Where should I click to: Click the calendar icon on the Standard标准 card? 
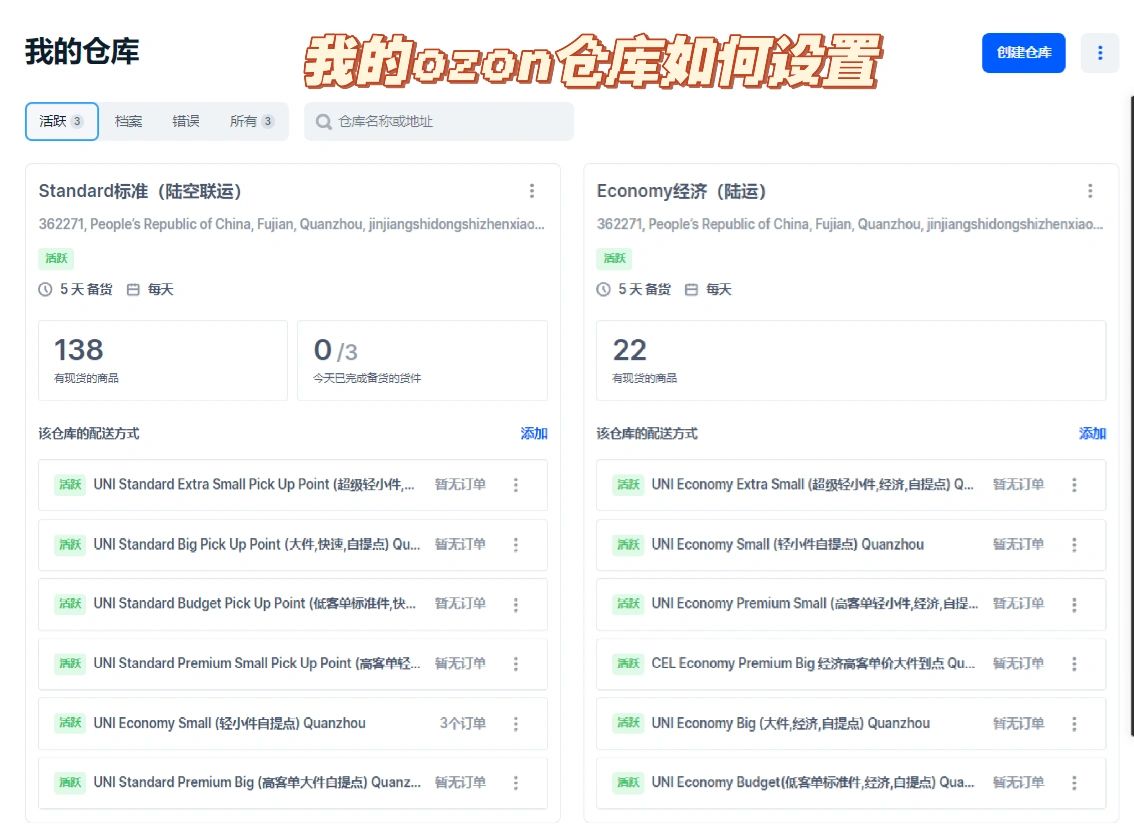point(133,289)
